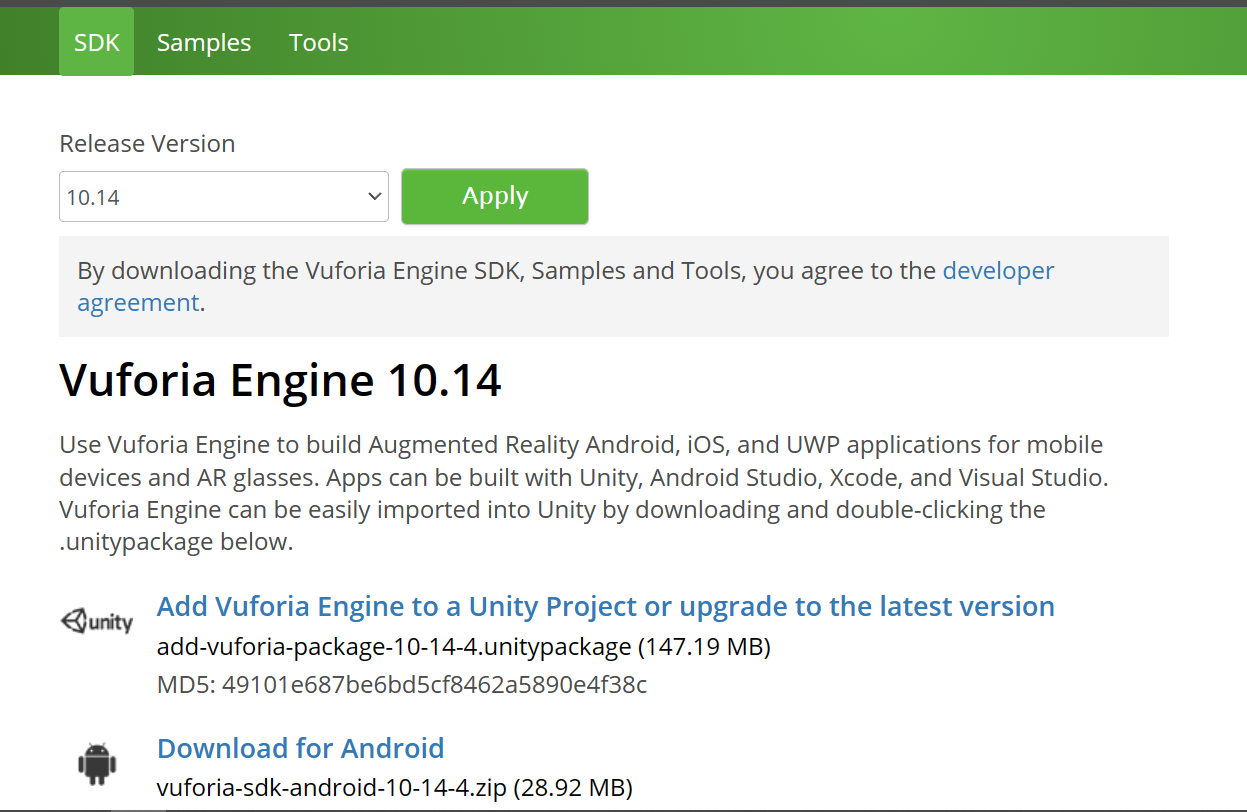The height and width of the screenshot is (812, 1247).
Task: Click the Vuforia Engine description paragraph
Action: tap(583, 493)
